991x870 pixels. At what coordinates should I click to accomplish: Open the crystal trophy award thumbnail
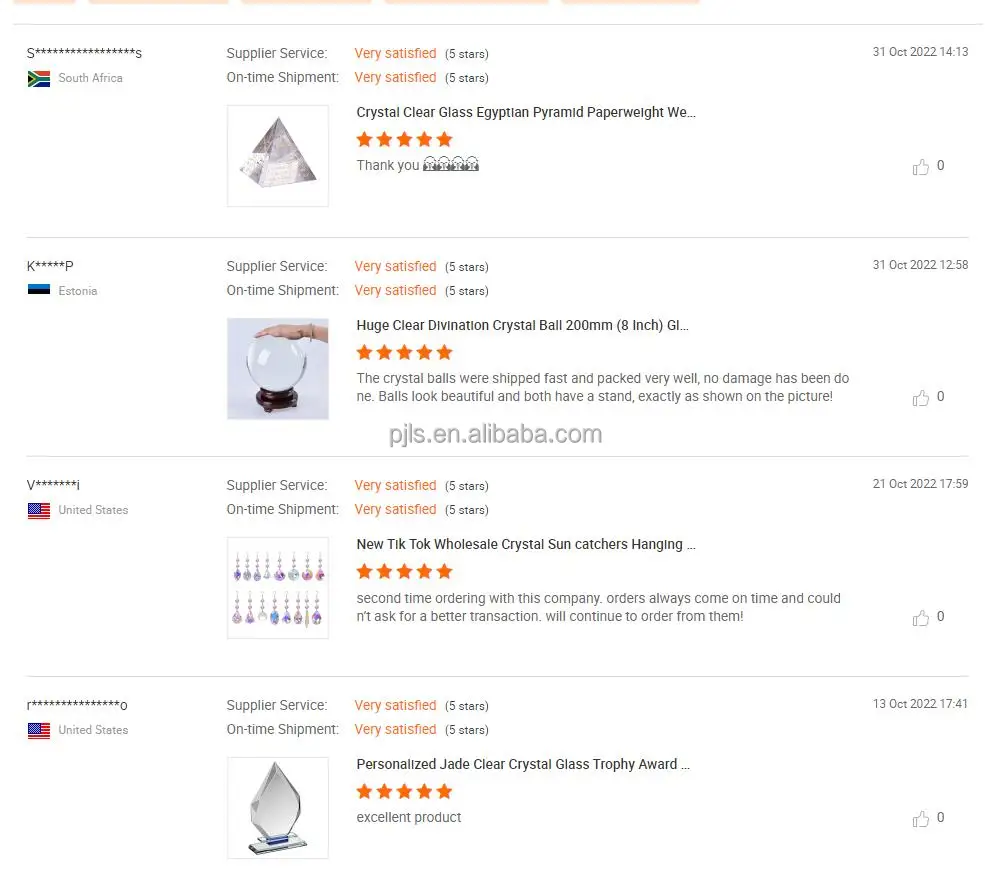point(277,807)
